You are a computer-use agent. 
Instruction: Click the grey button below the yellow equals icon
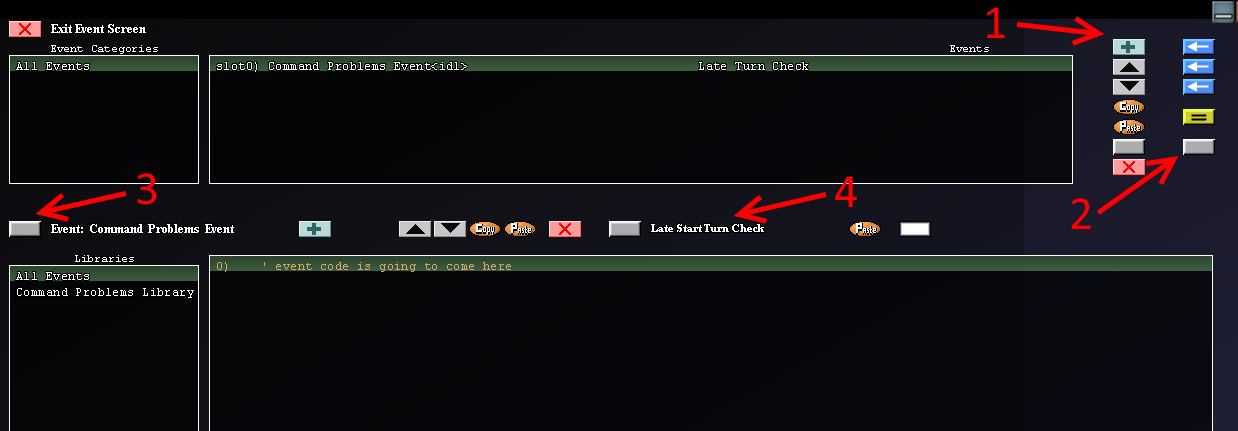[x=1198, y=147]
